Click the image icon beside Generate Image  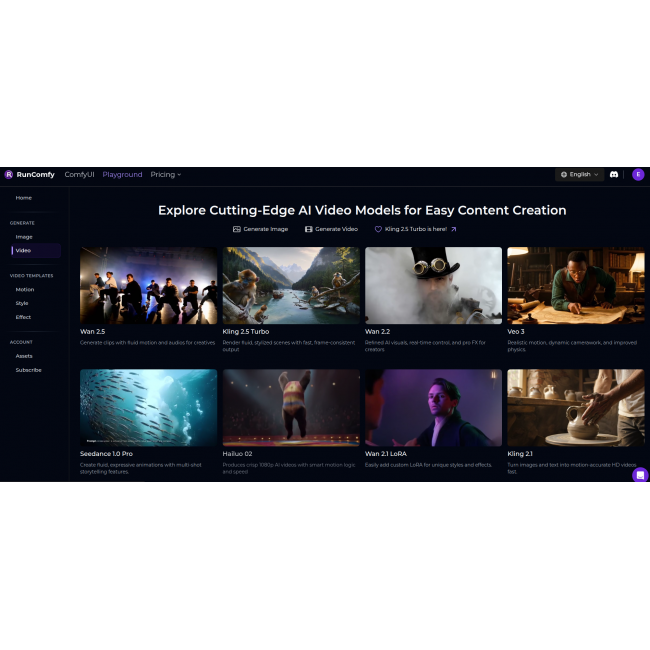[237, 229]
